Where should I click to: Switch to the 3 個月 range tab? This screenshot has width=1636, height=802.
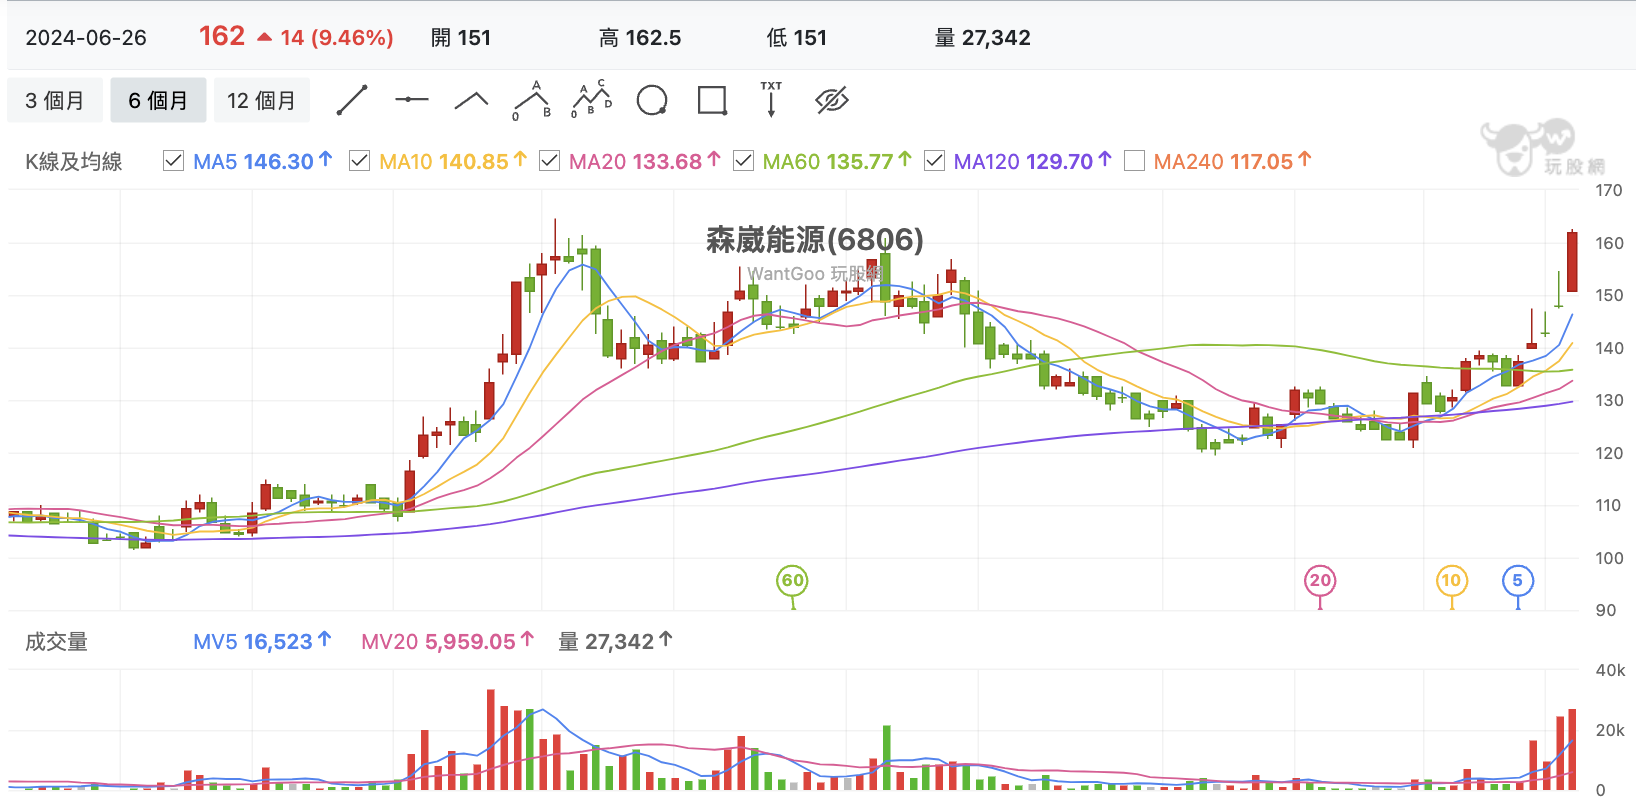(55, 100)
